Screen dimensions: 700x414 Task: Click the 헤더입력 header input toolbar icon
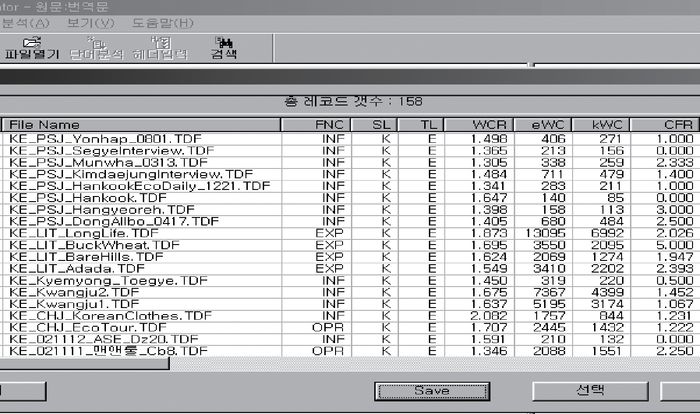[160, 48]
